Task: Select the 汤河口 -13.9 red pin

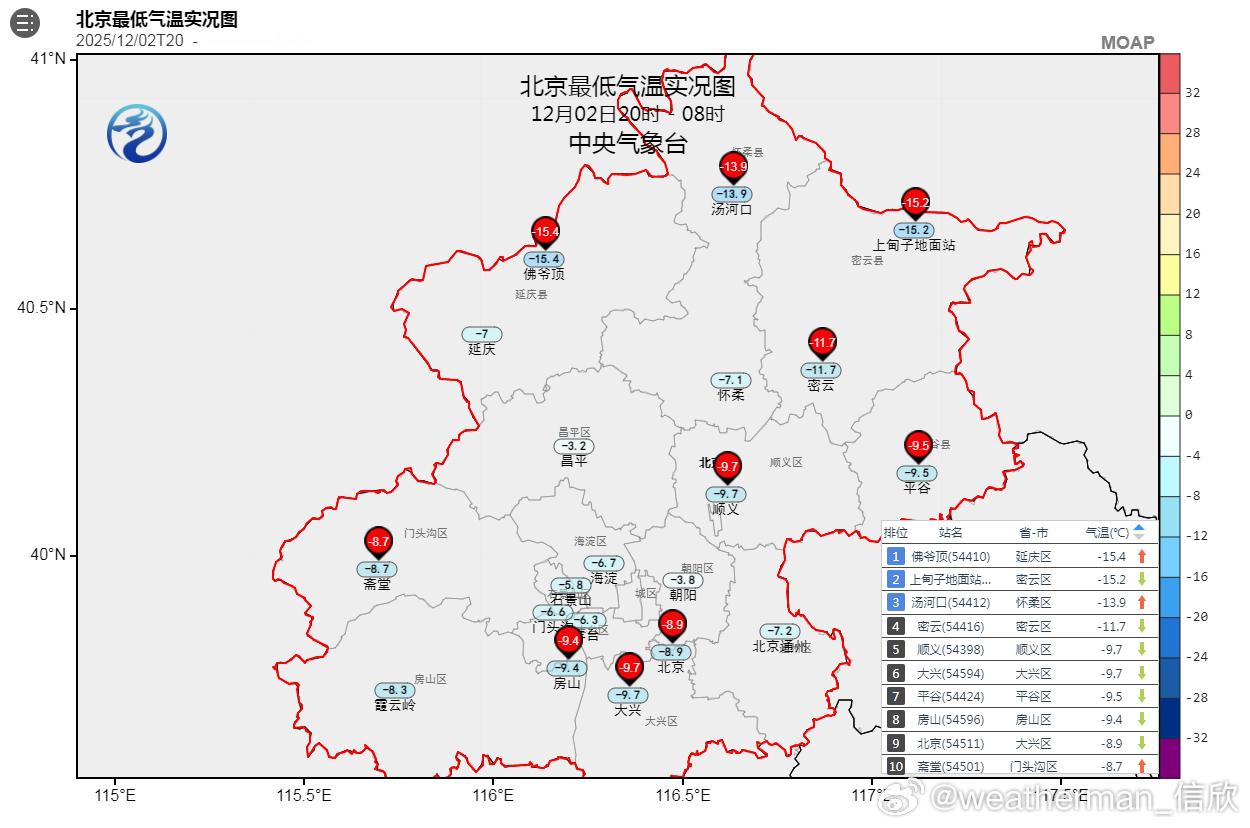Action: point(734,168)
